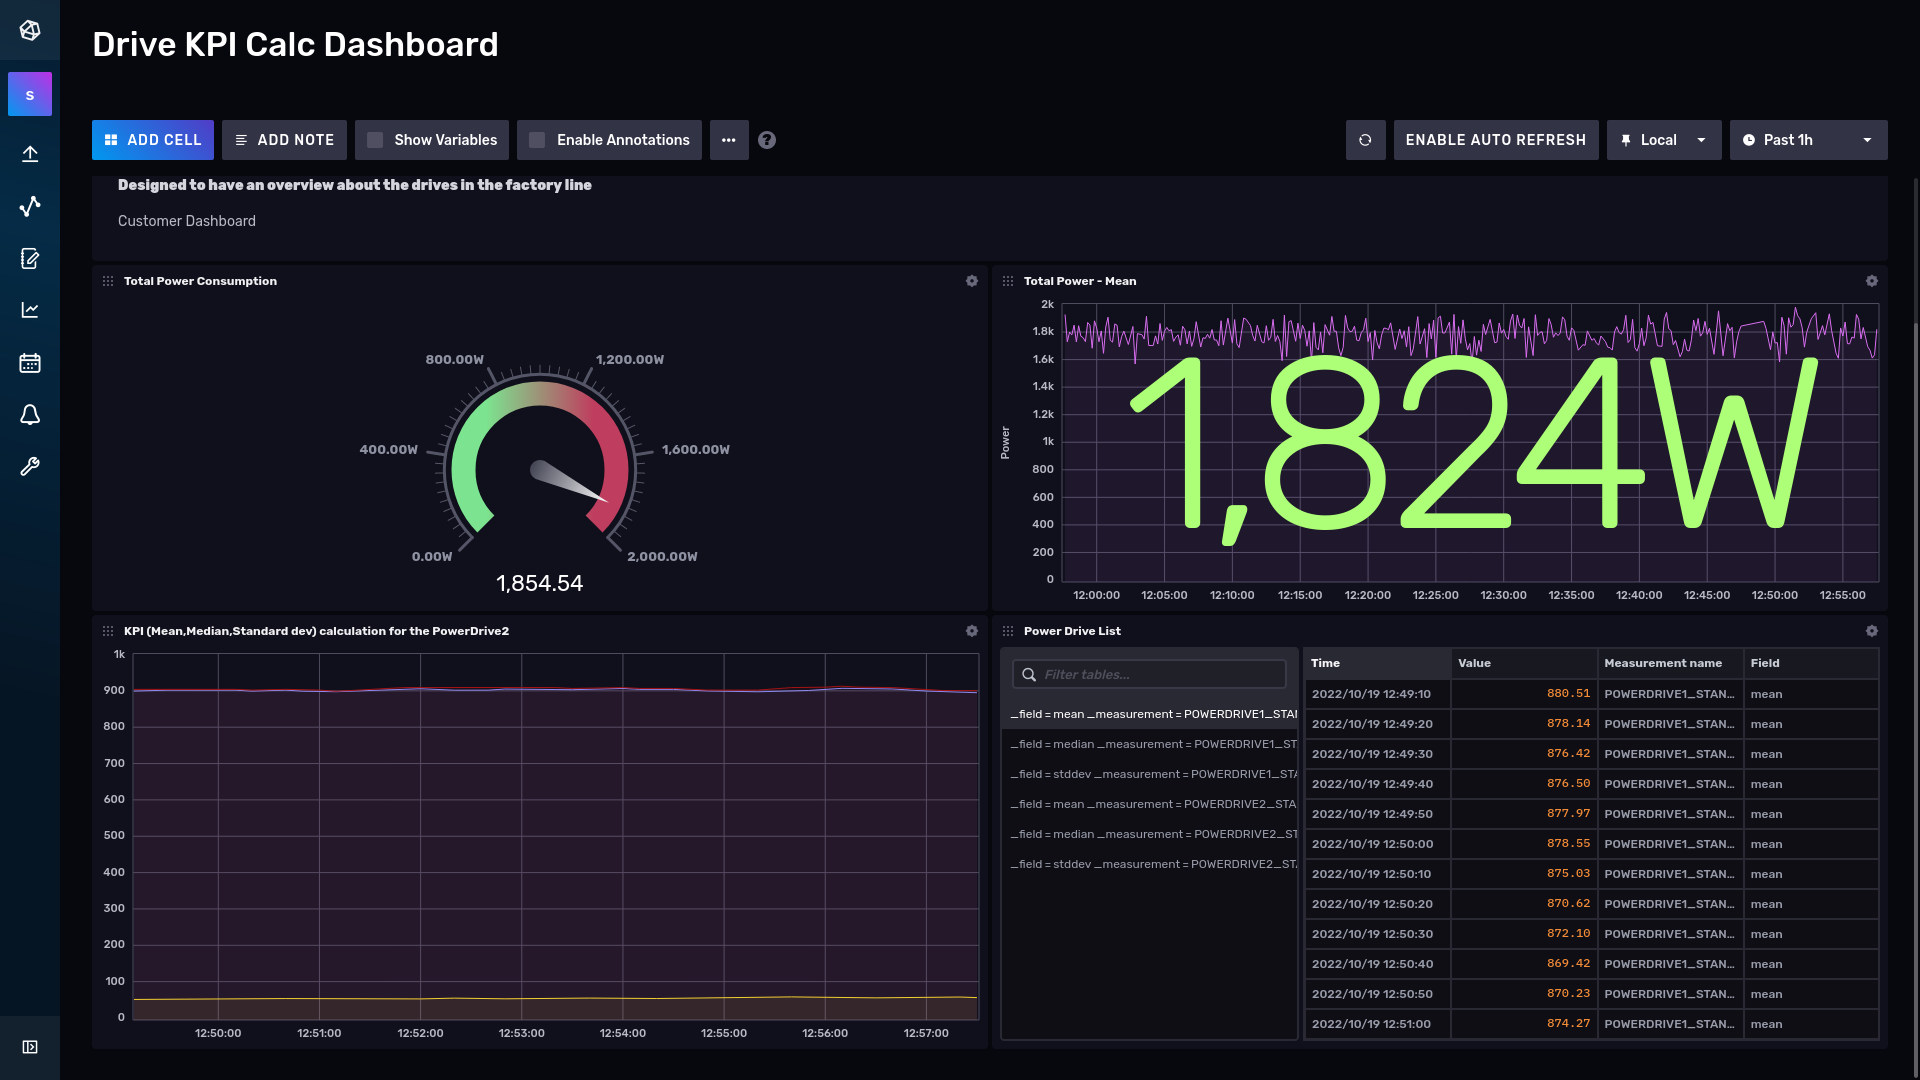
Task: Open the Settings page
Action: [30, 466]
